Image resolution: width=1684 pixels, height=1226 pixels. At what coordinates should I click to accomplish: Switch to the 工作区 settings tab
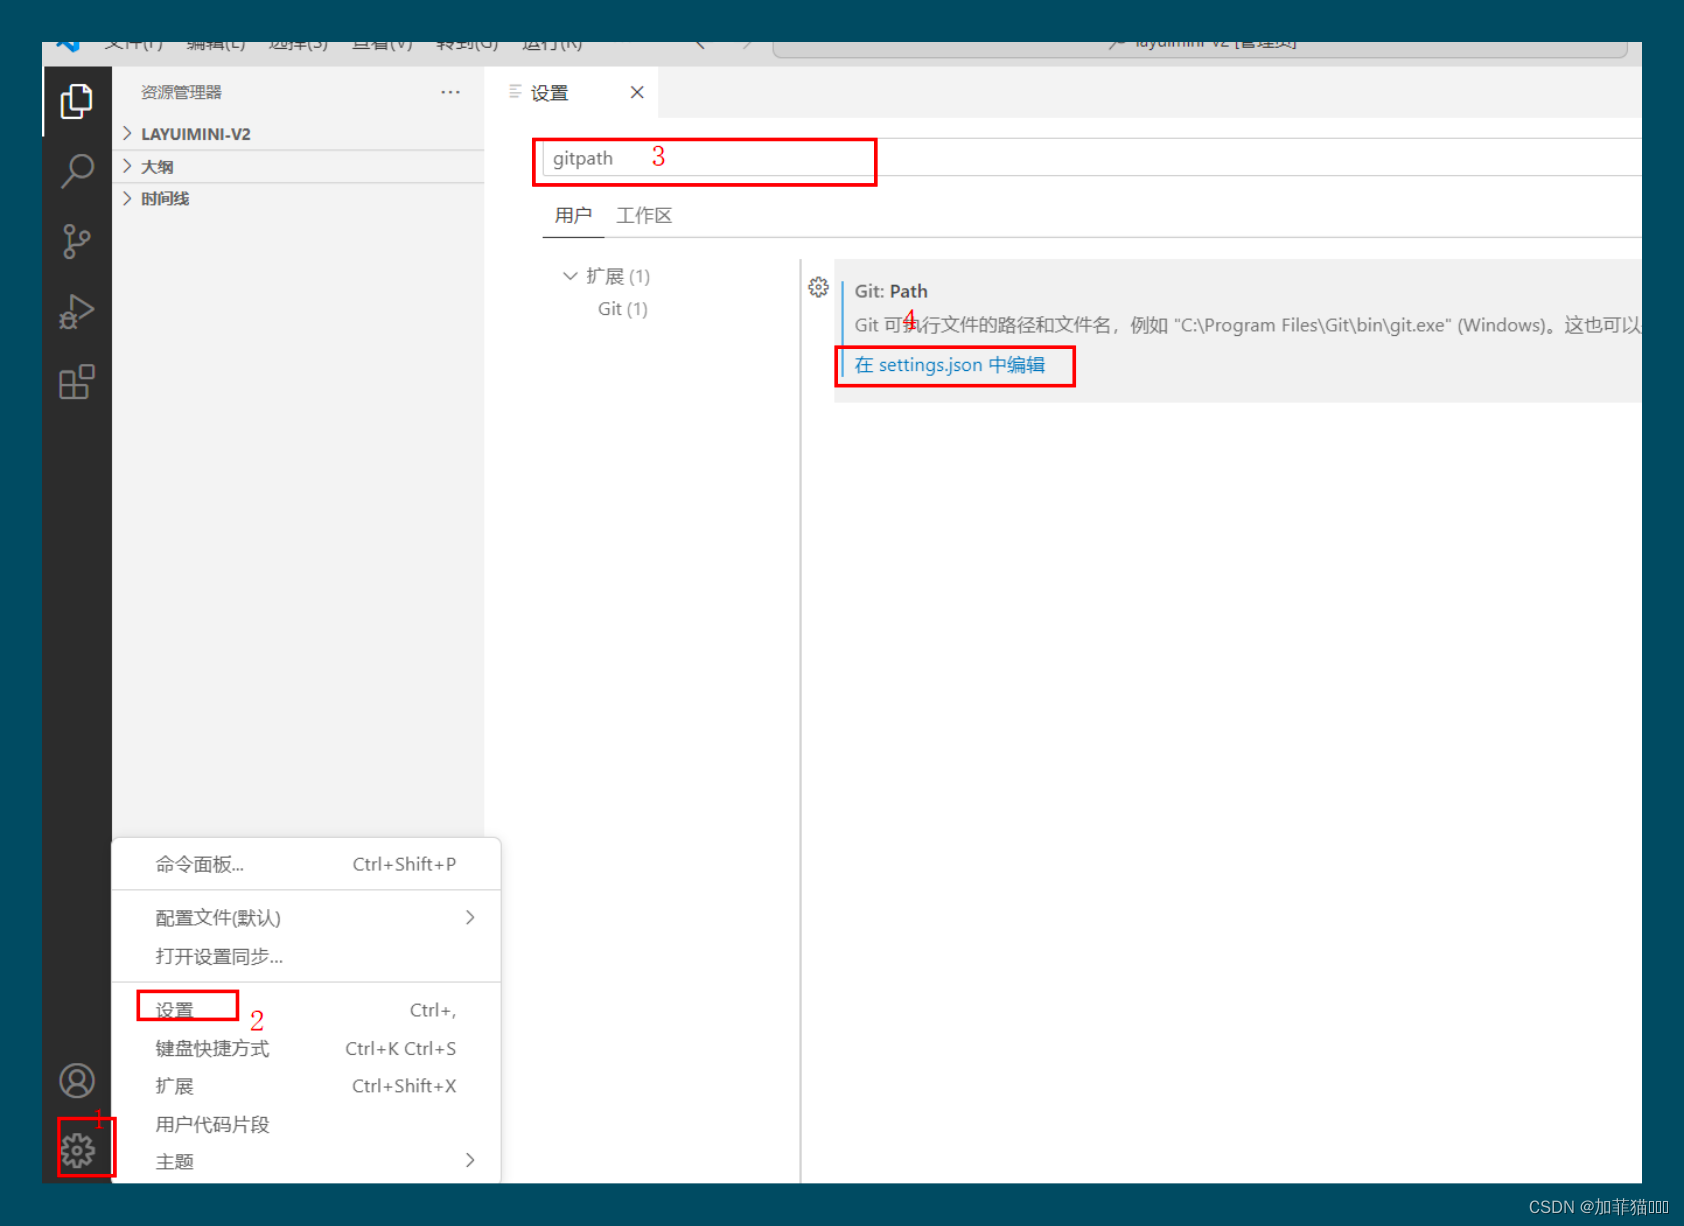pyautogui.click(x=644, y=215)
